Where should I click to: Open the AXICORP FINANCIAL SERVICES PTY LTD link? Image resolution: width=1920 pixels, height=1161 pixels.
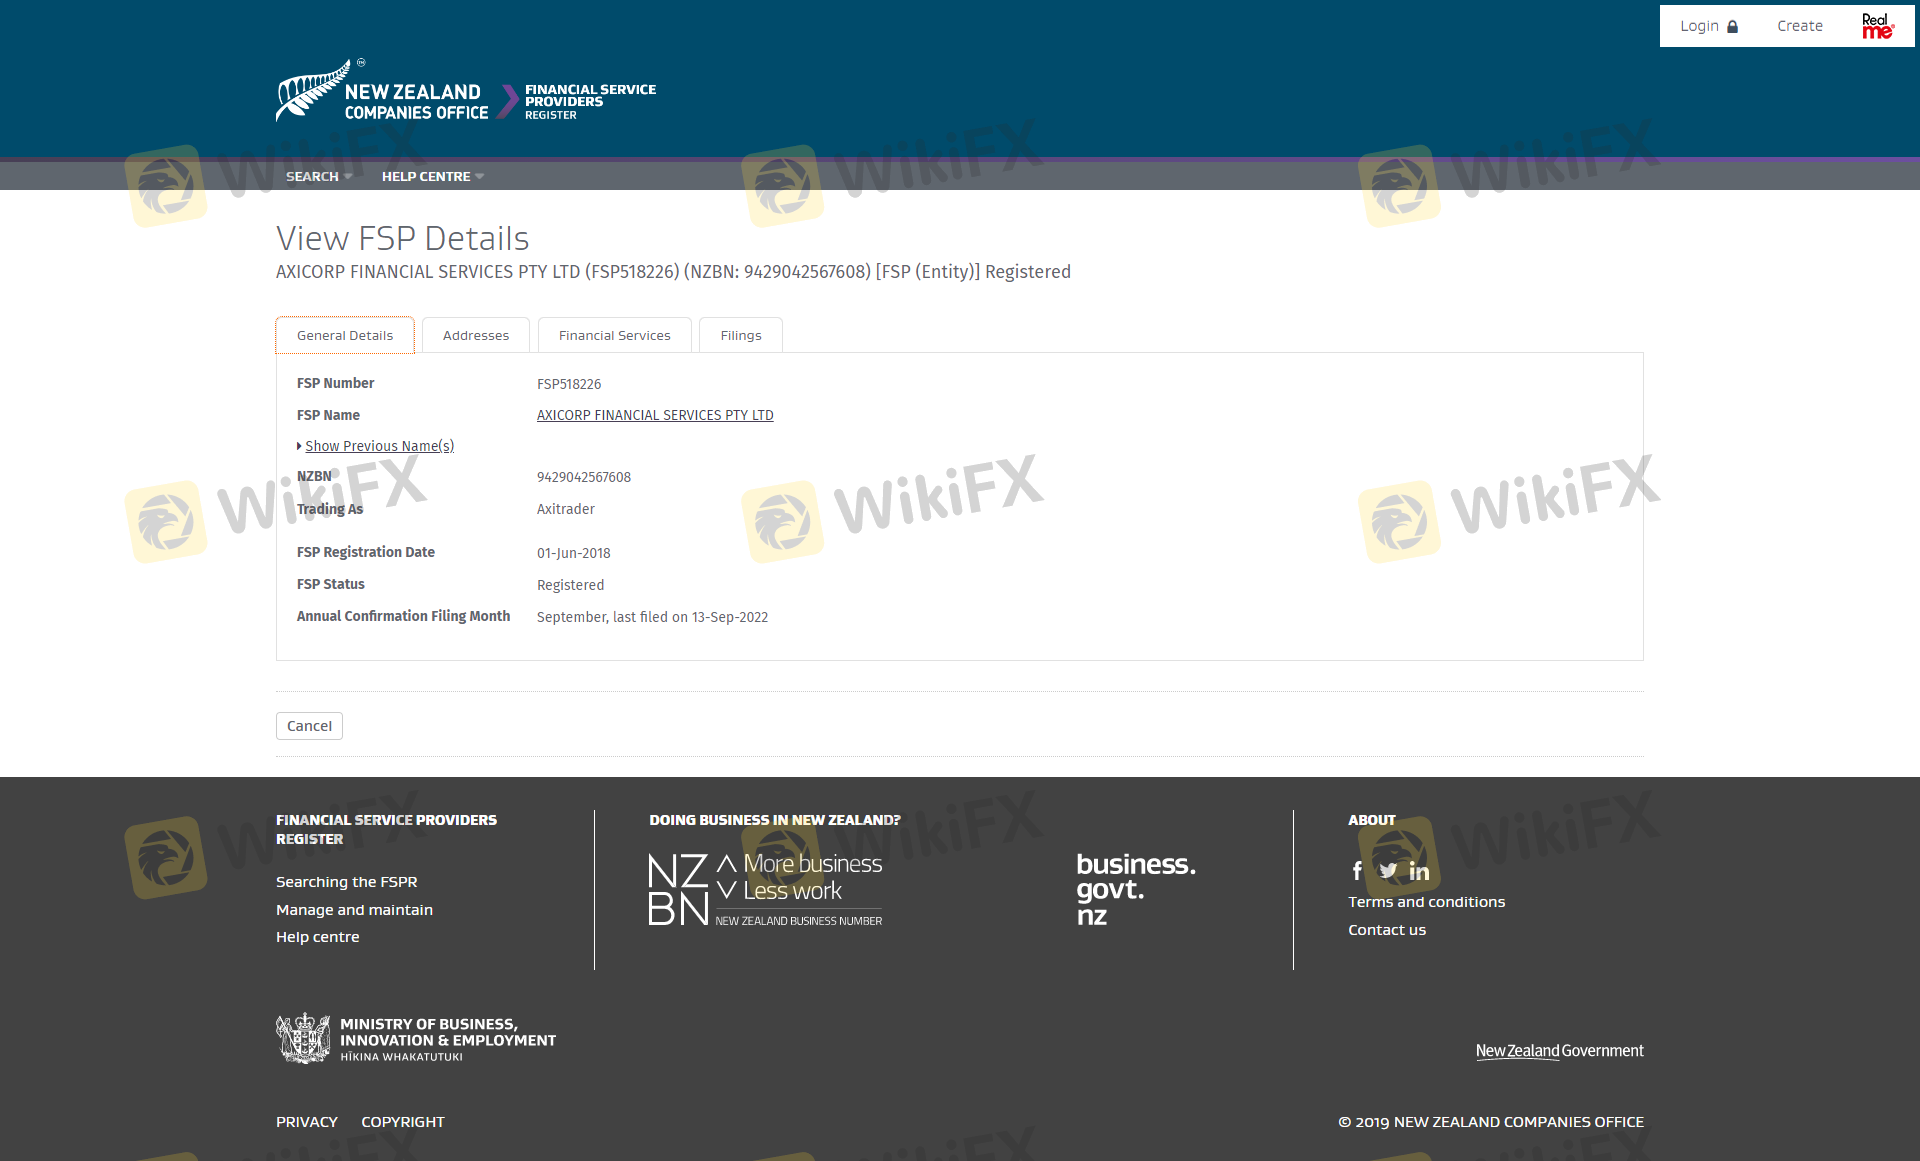point(655,415)
